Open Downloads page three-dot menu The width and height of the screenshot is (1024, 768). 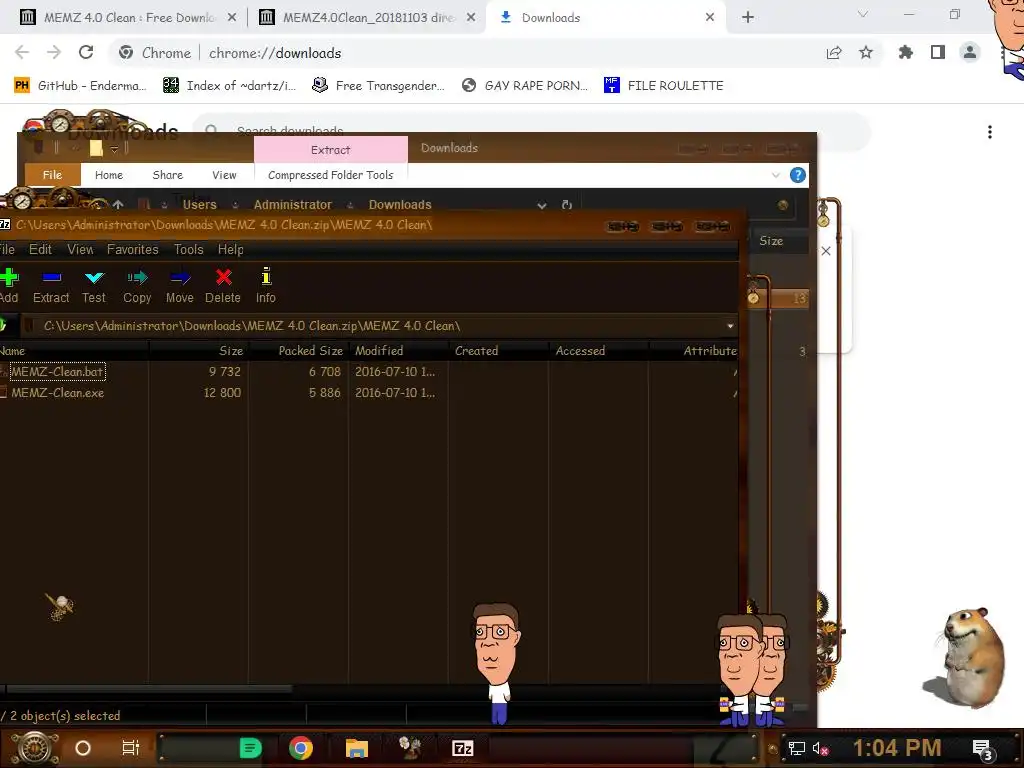point(990,132)
